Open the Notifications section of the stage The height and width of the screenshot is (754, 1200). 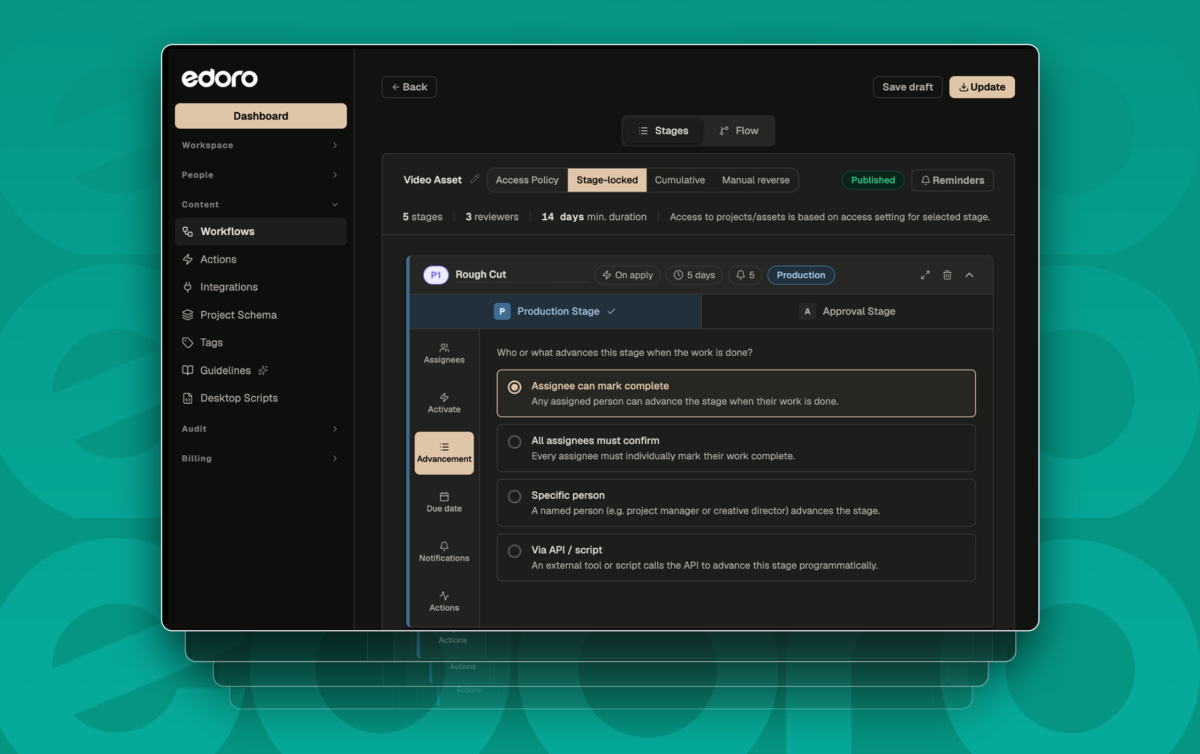coord(444,552)
